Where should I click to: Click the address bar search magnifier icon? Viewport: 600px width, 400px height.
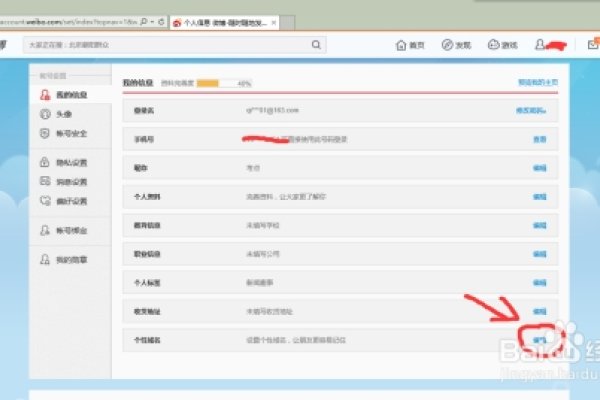(x=144, y=22)
